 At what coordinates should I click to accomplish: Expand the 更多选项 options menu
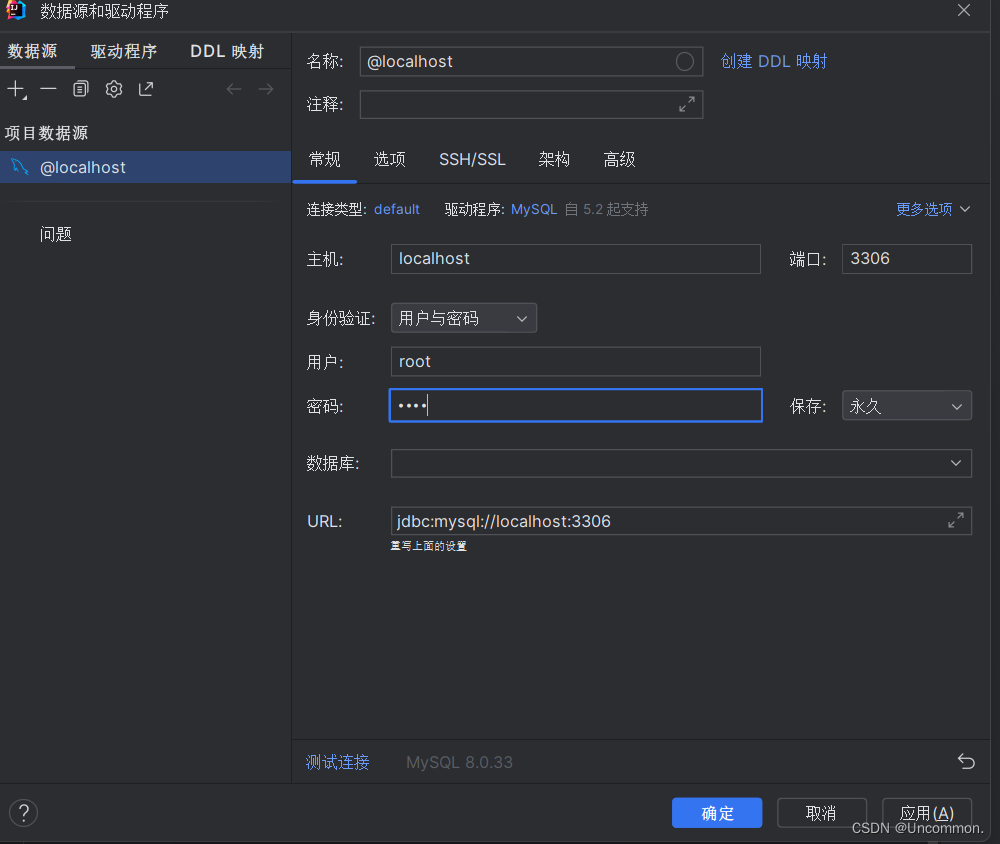click(932, 209)
